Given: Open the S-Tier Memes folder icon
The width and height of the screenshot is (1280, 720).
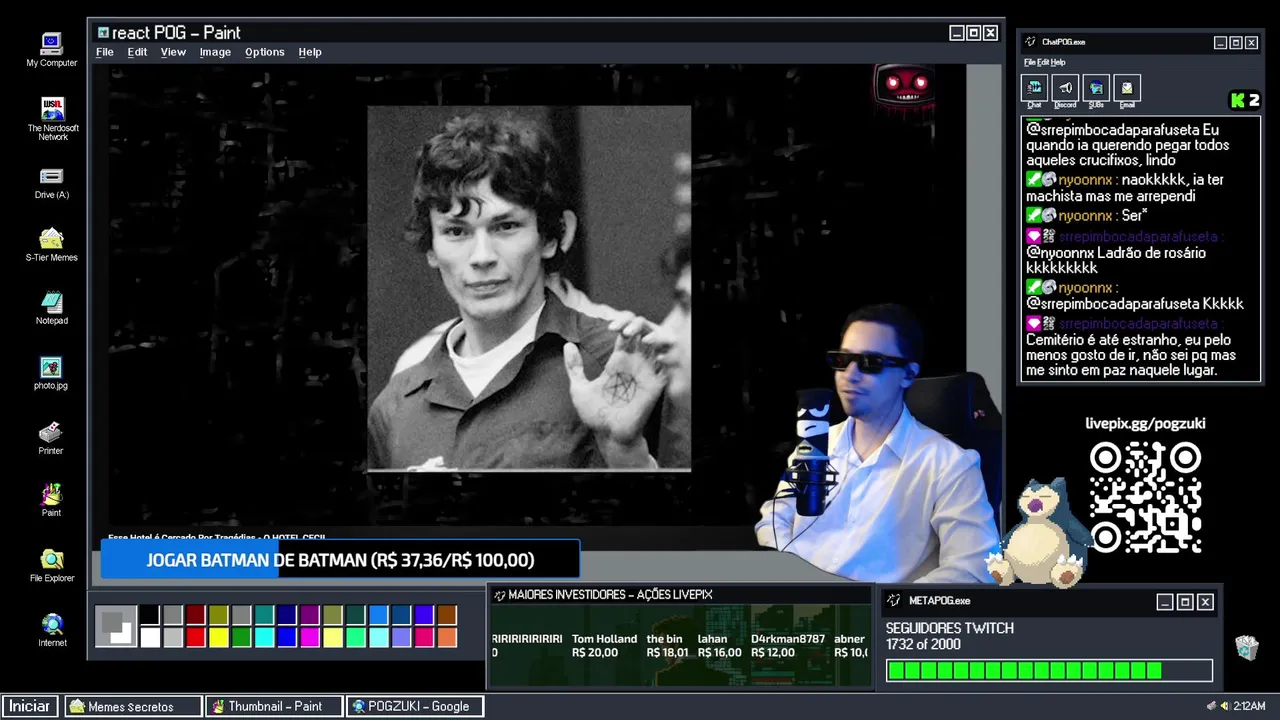Looking at the screenshot, I should pos(51,245).
